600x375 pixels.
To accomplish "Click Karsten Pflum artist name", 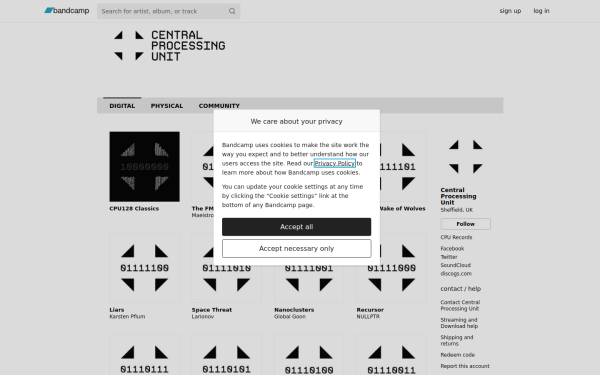I will tap(127, 316).
